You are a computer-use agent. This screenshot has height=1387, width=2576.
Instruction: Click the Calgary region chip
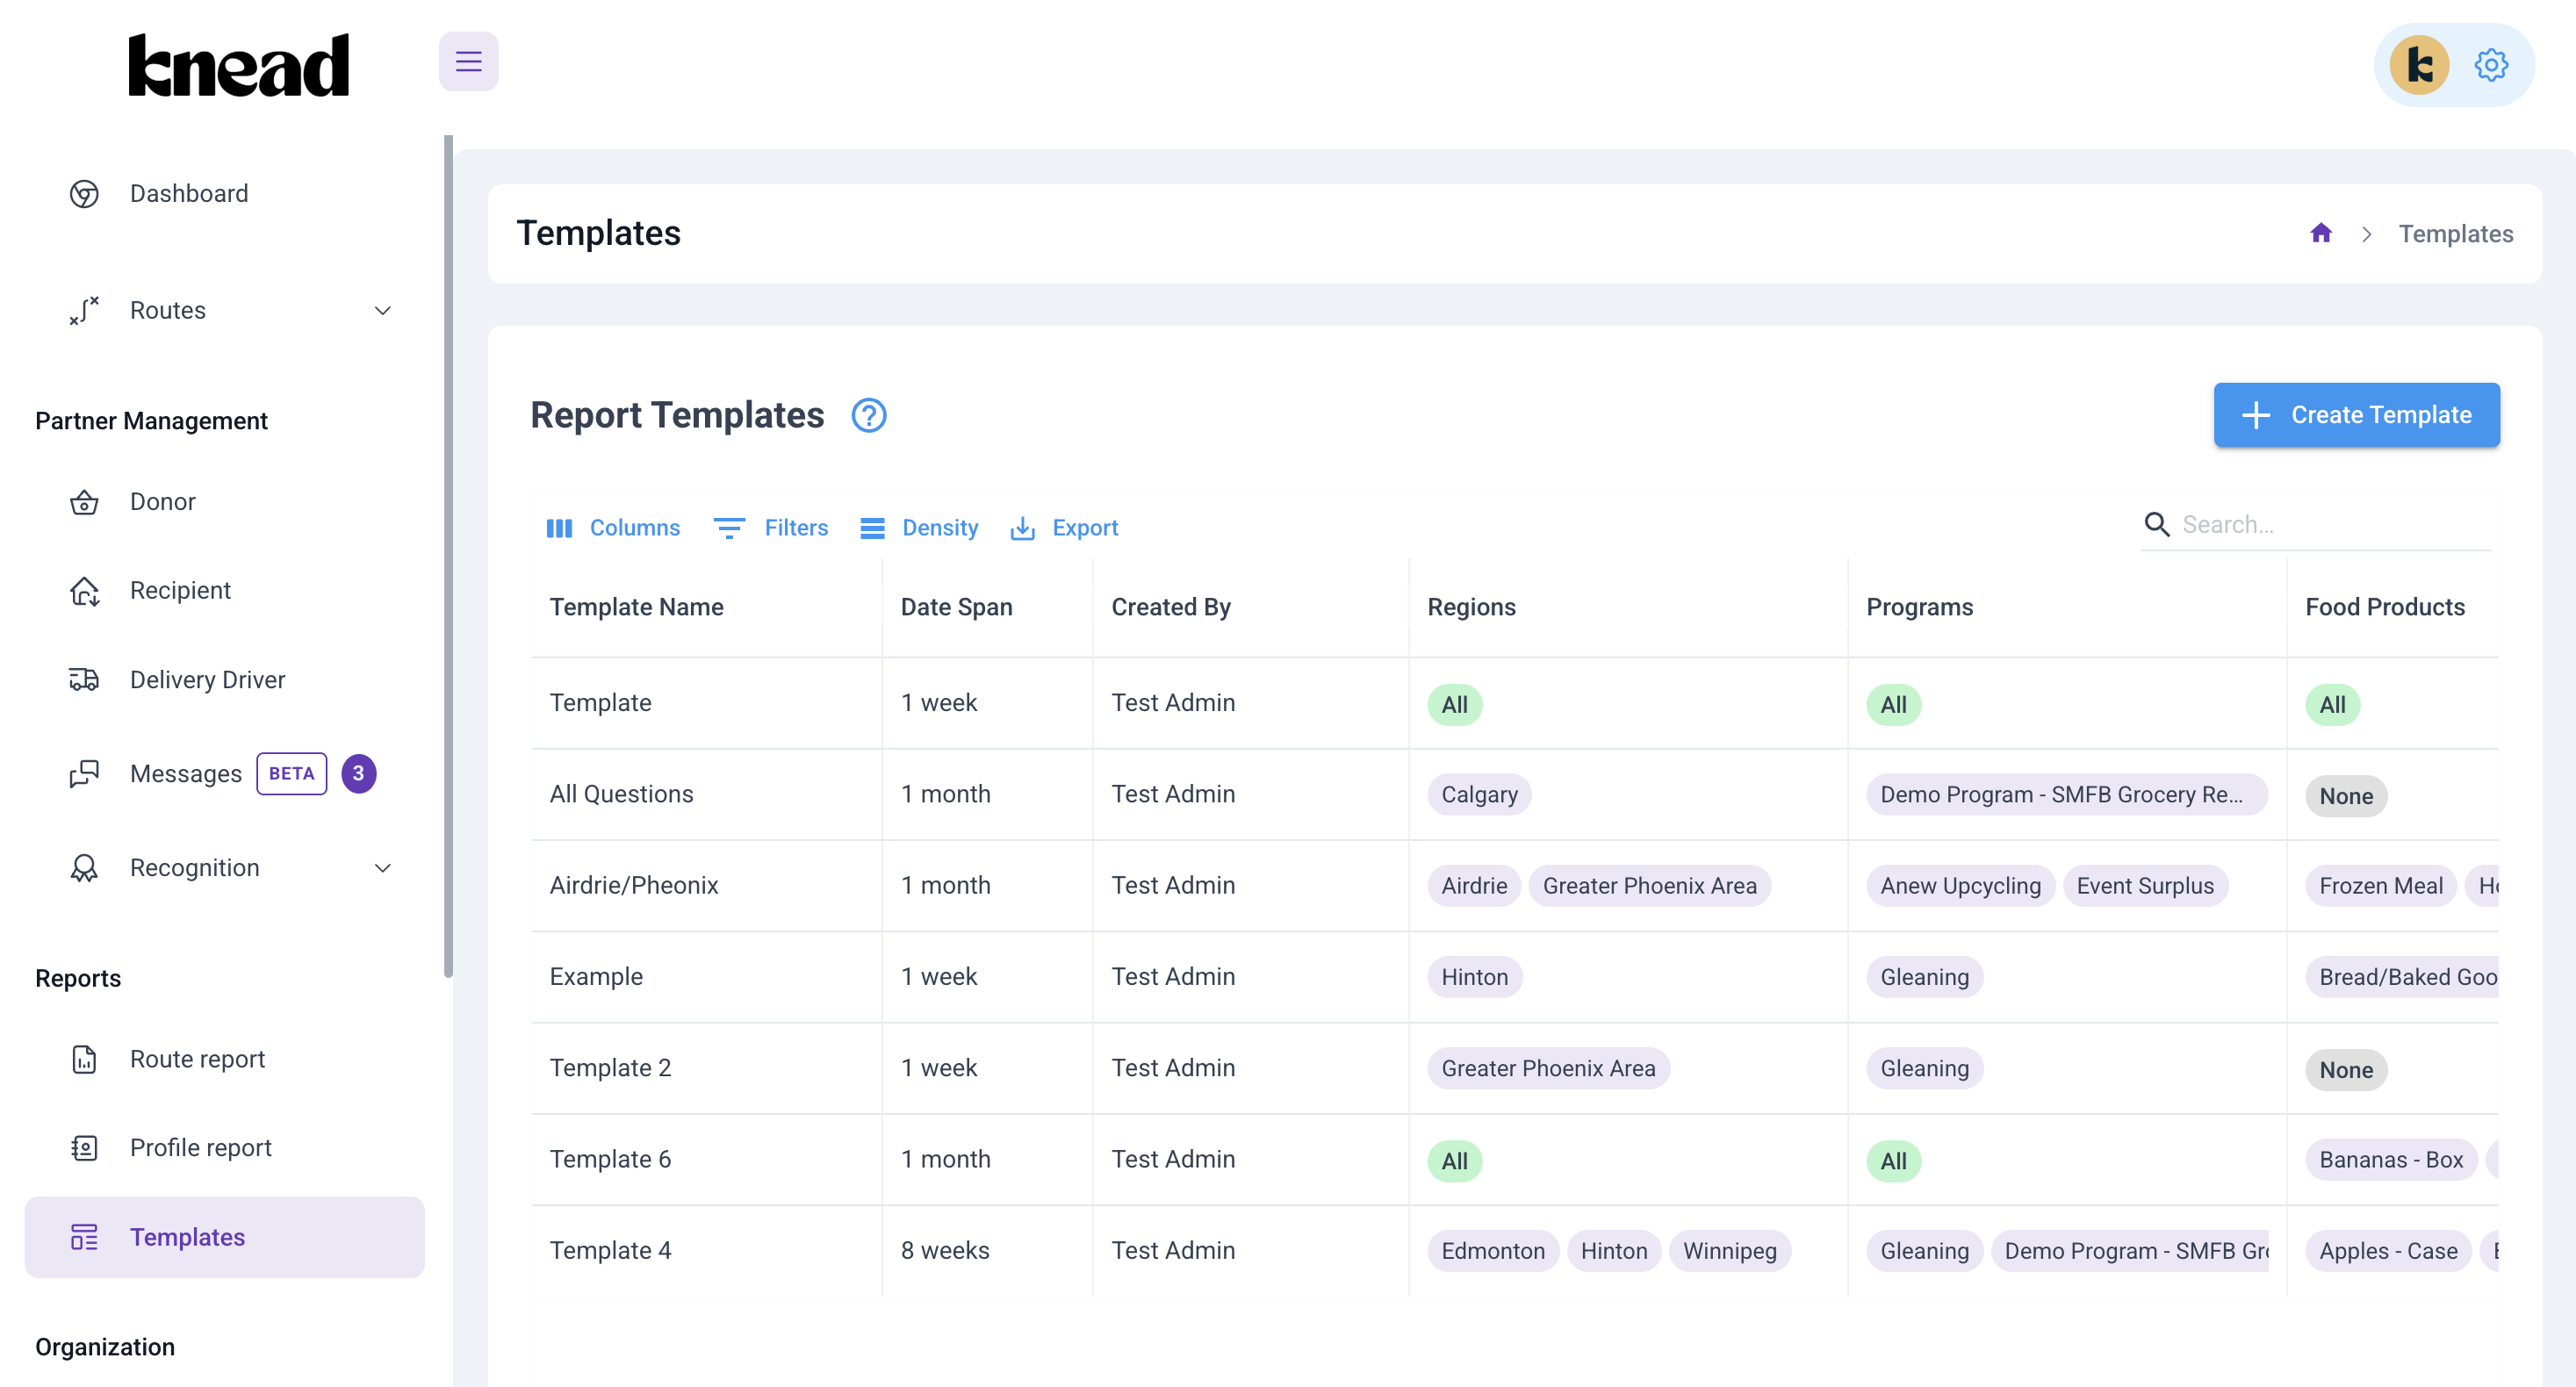[x=1479, y=795]
